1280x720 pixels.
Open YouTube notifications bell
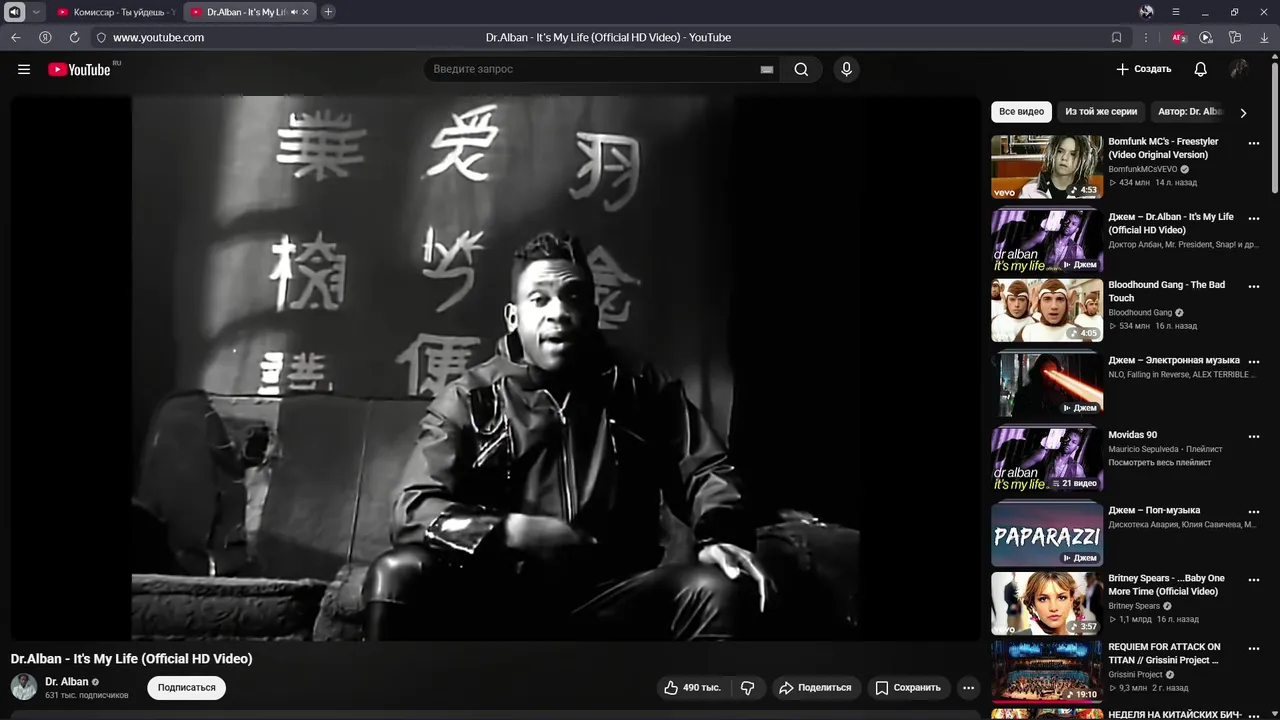1200,69
